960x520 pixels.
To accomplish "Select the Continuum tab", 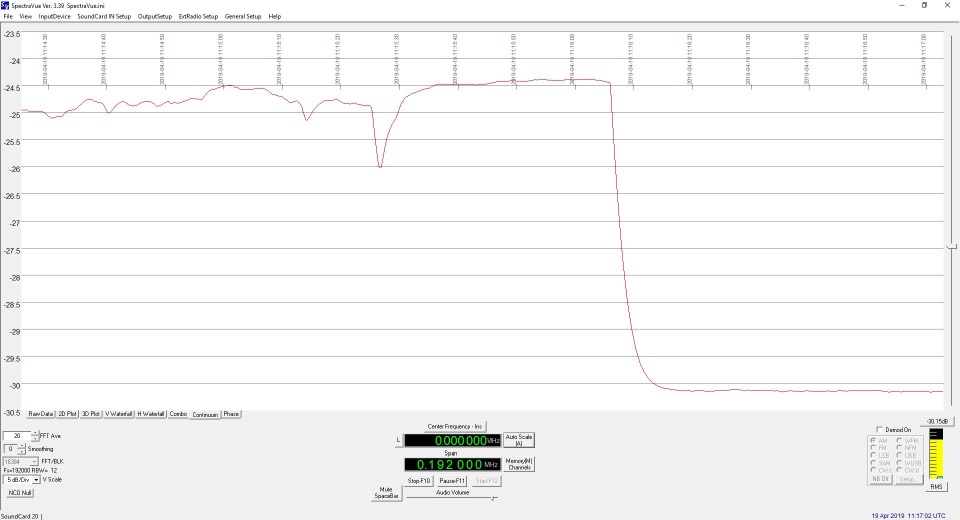I will 205,415.
